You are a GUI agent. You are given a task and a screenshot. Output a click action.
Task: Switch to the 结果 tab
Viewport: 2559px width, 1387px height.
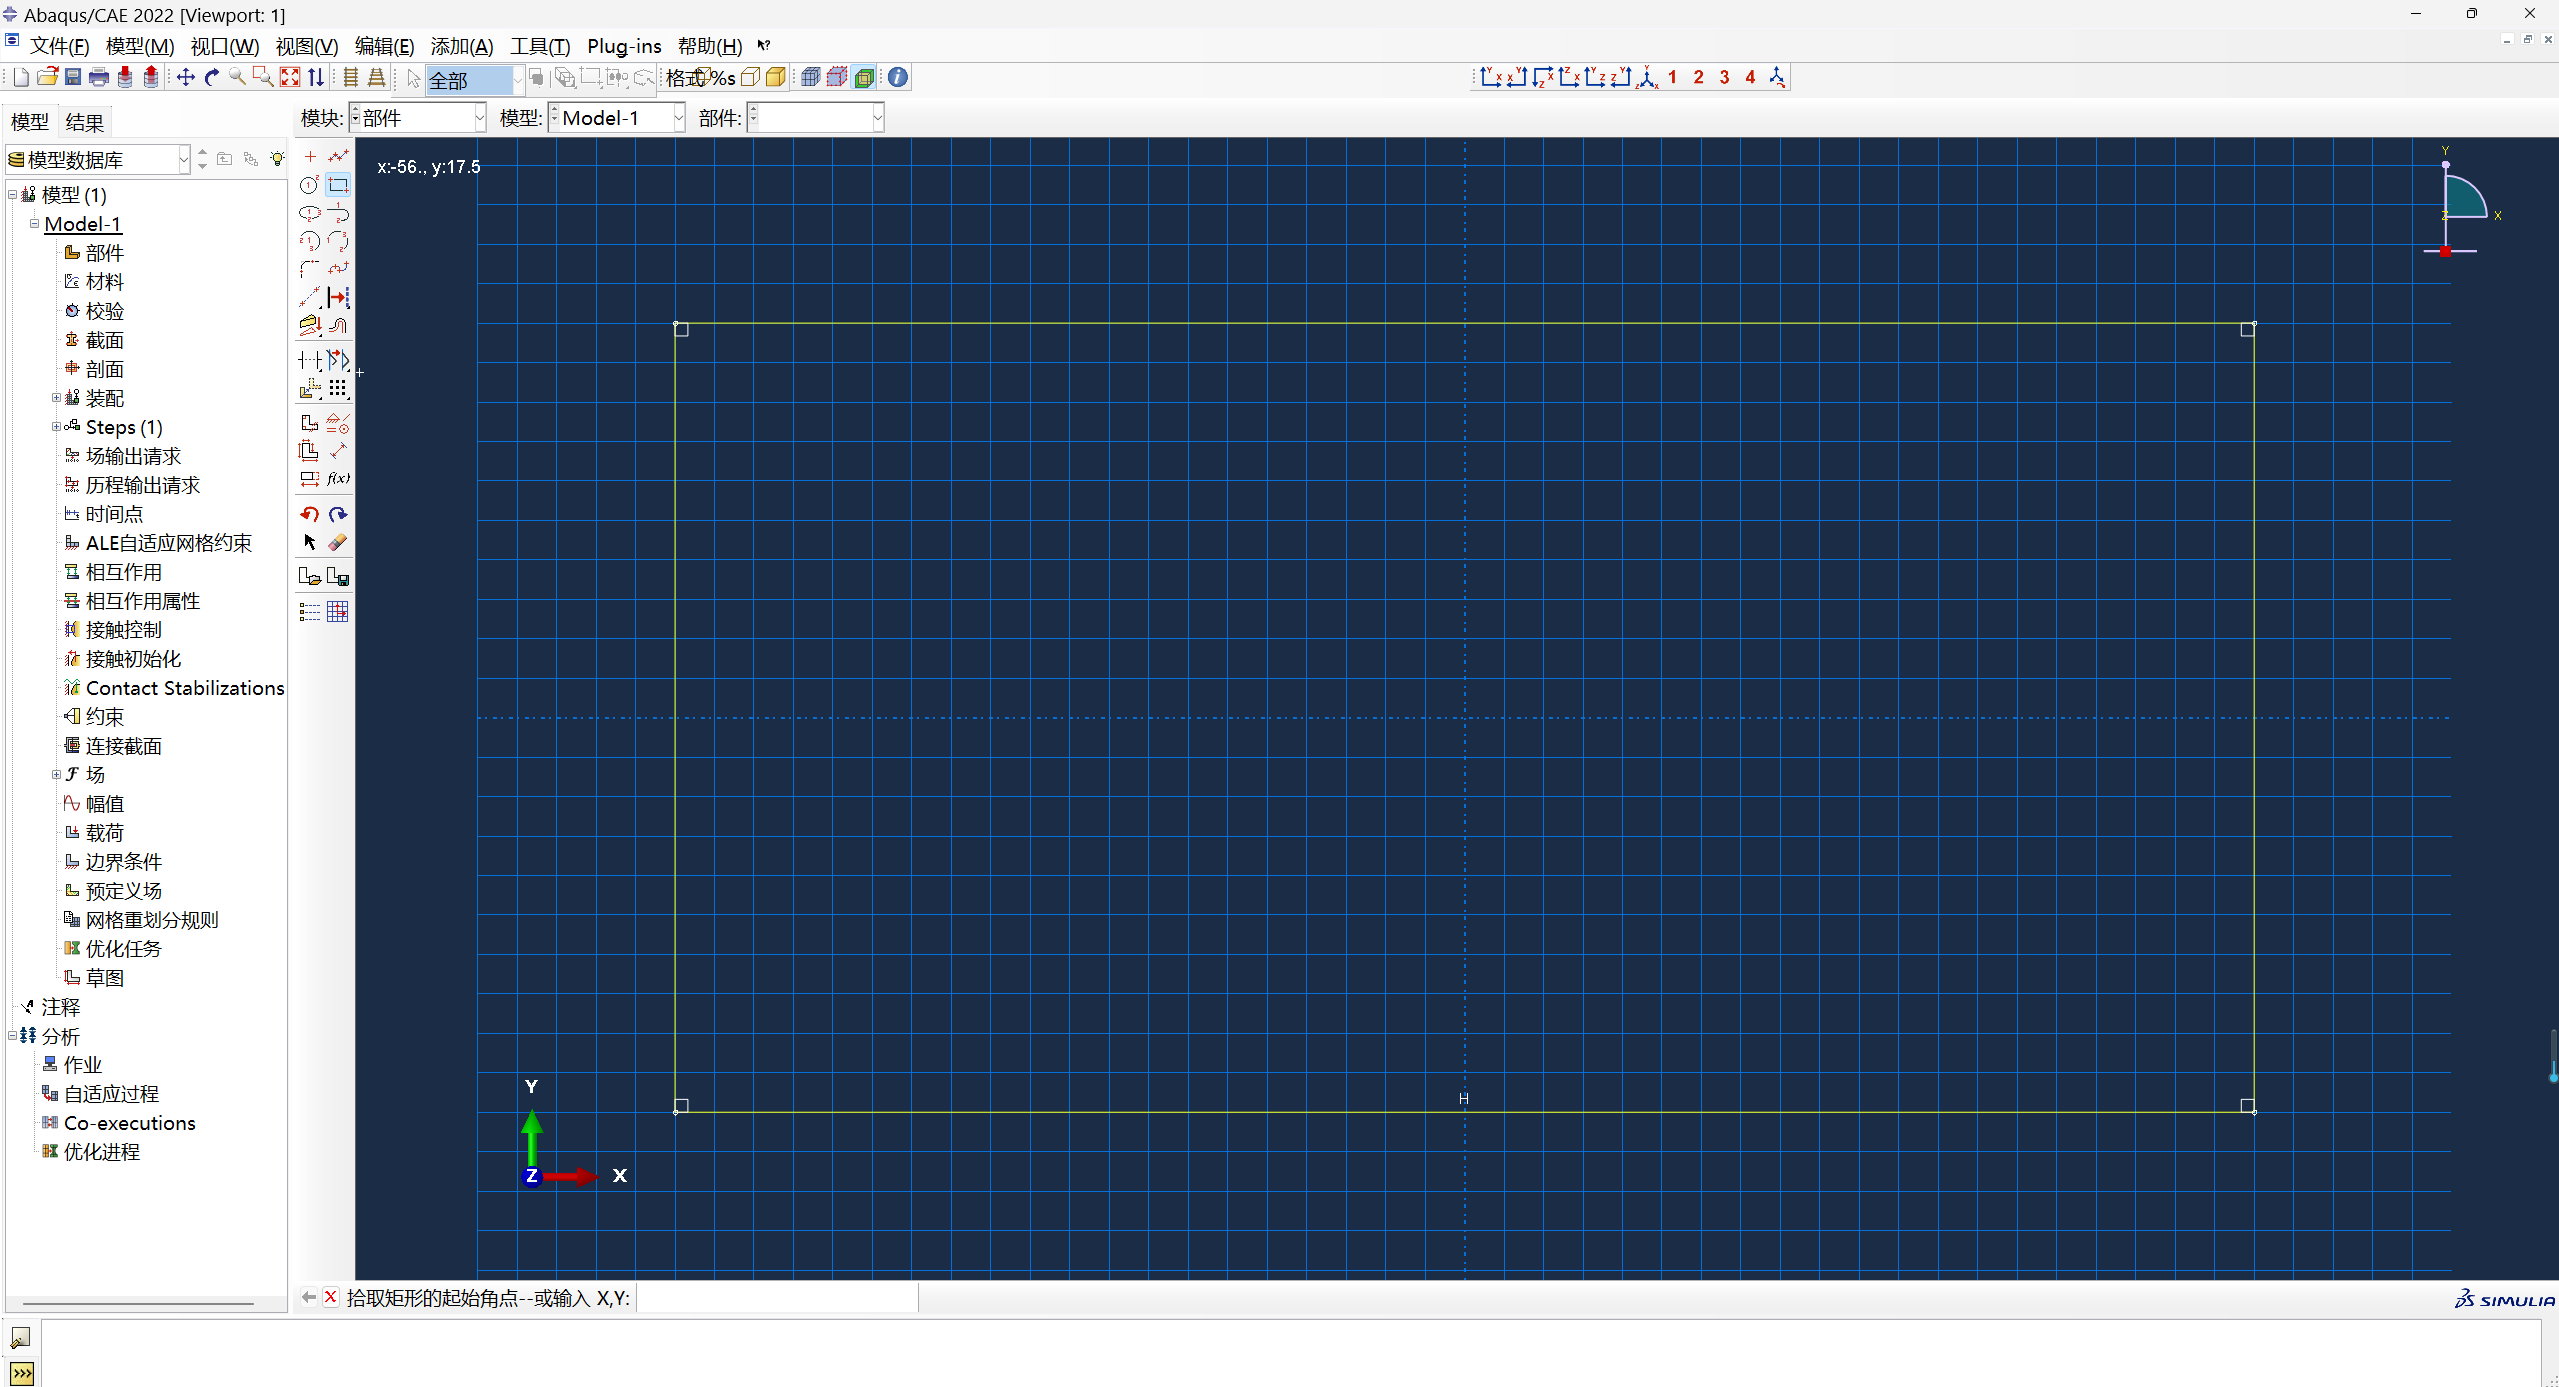click(x=84, y=122)
